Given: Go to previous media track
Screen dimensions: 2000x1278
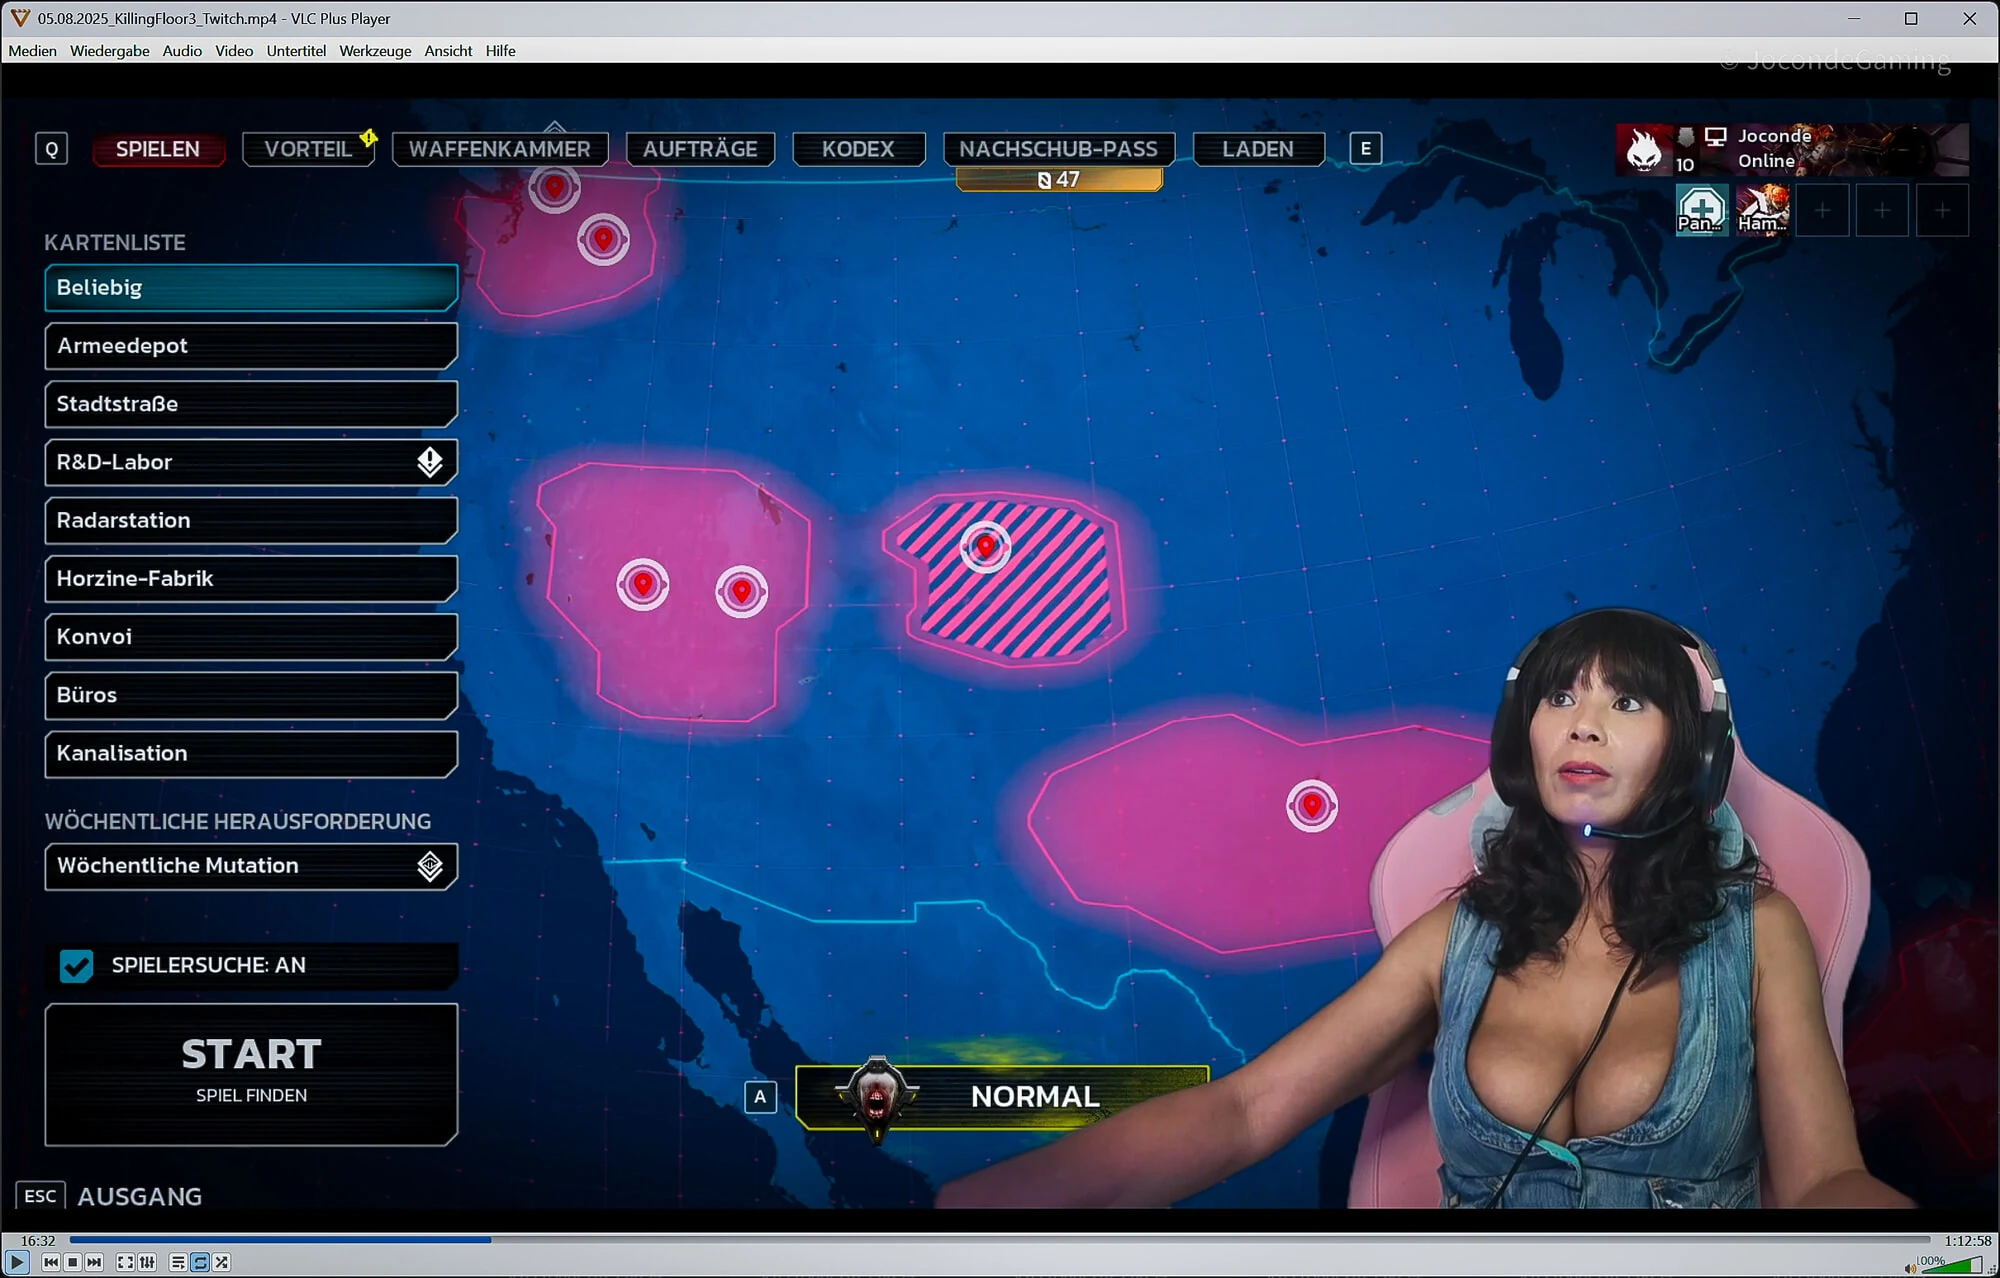Looking at the screenshot, I should pos(50,1263).
